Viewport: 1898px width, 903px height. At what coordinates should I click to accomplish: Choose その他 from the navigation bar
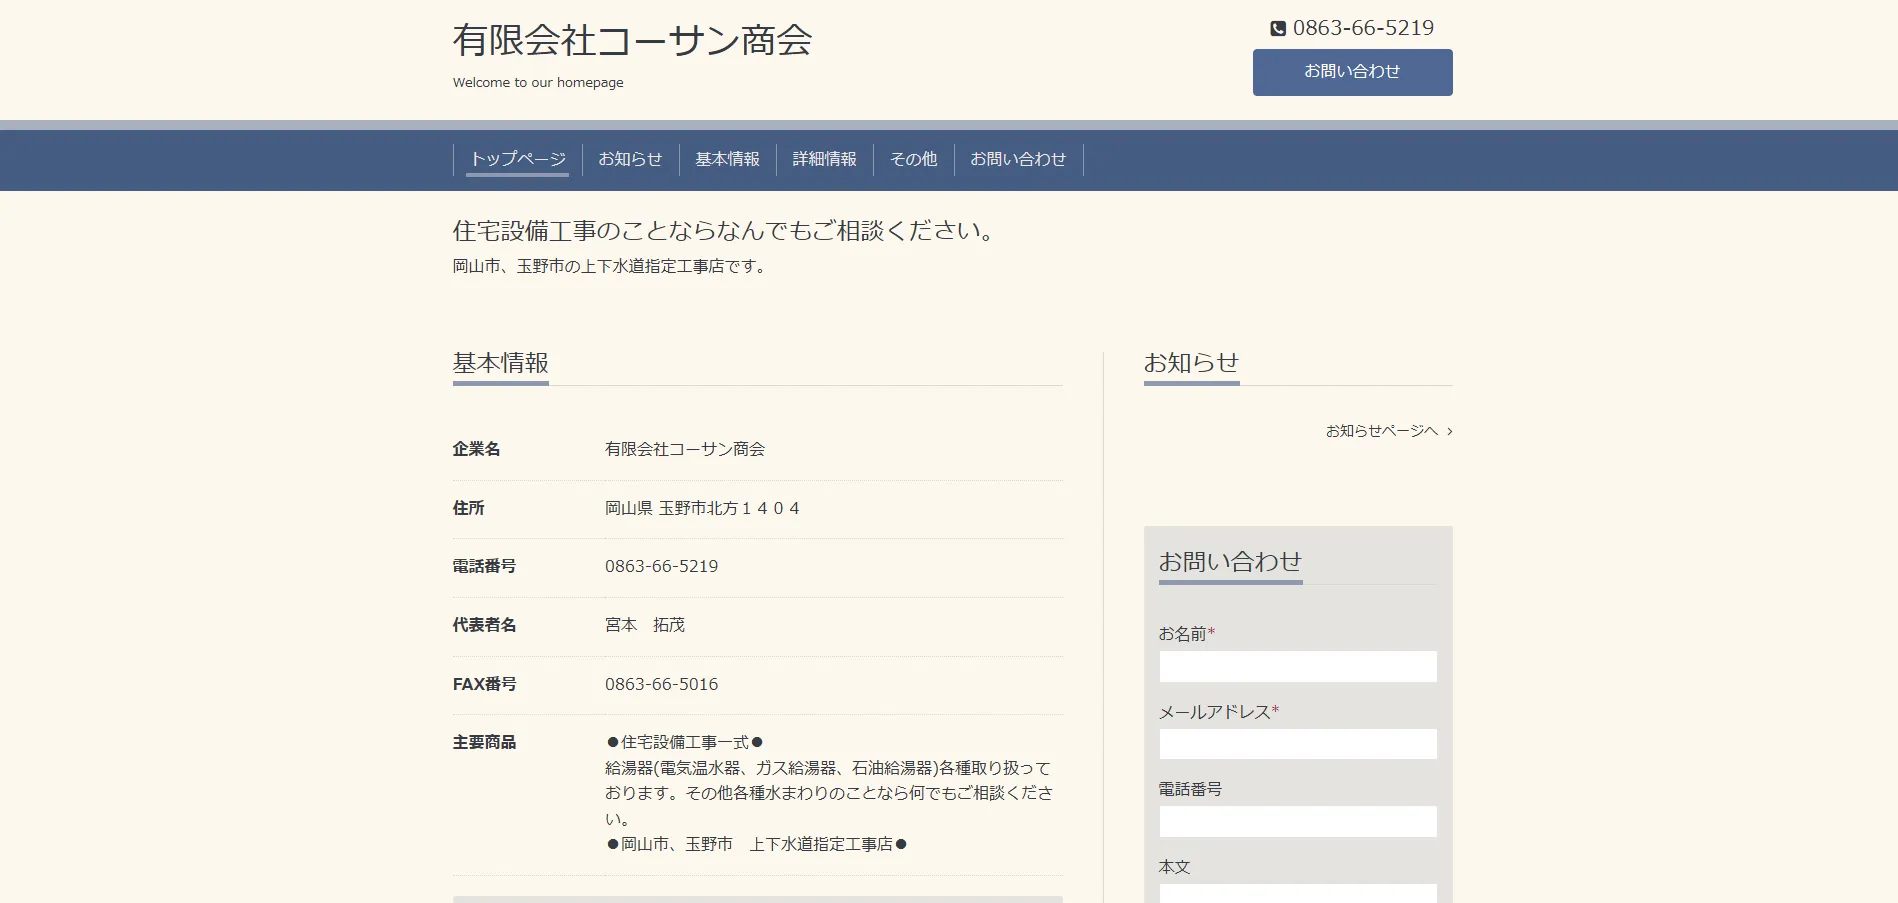tap(913, 159)
